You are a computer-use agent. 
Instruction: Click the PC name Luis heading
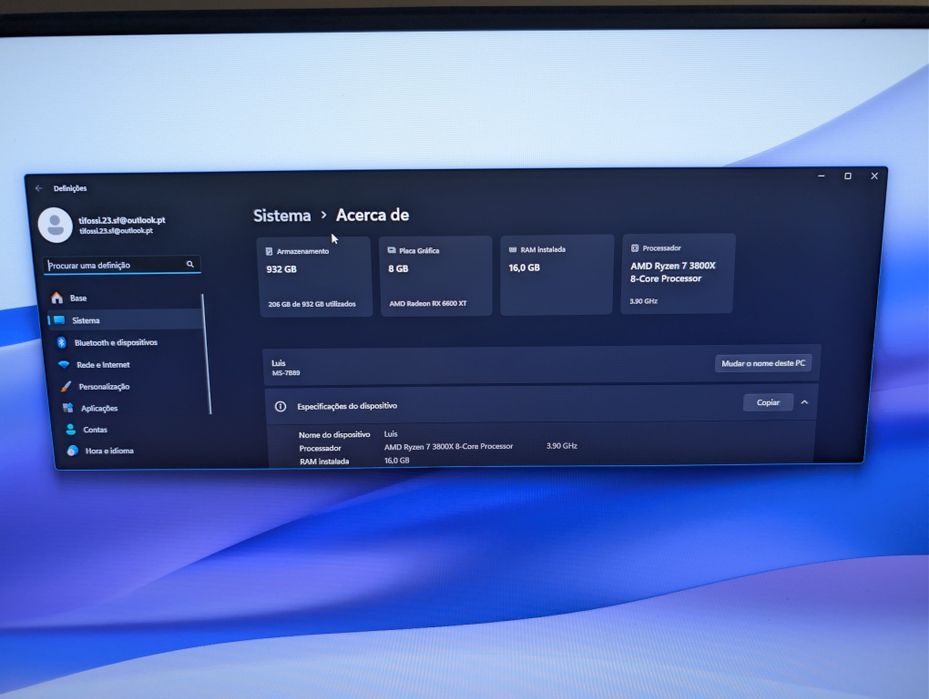point(278,363)
